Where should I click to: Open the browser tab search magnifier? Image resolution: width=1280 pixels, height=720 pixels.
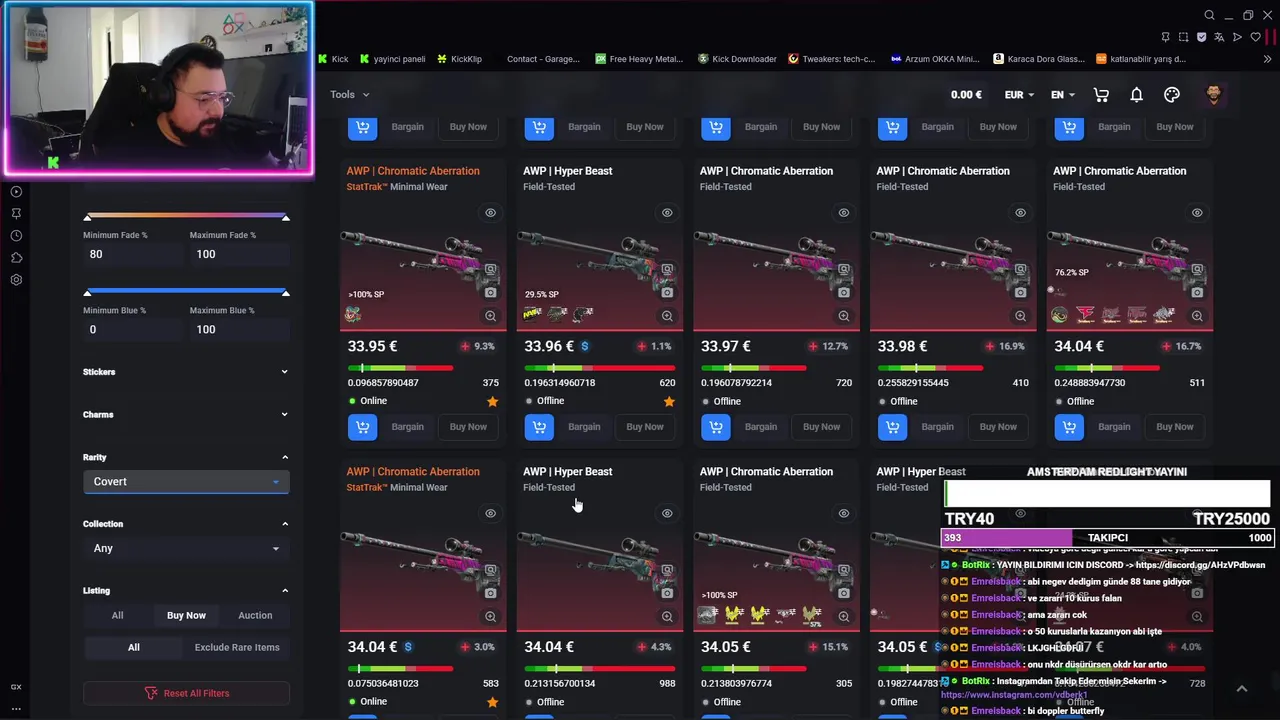coord(1209,15)
